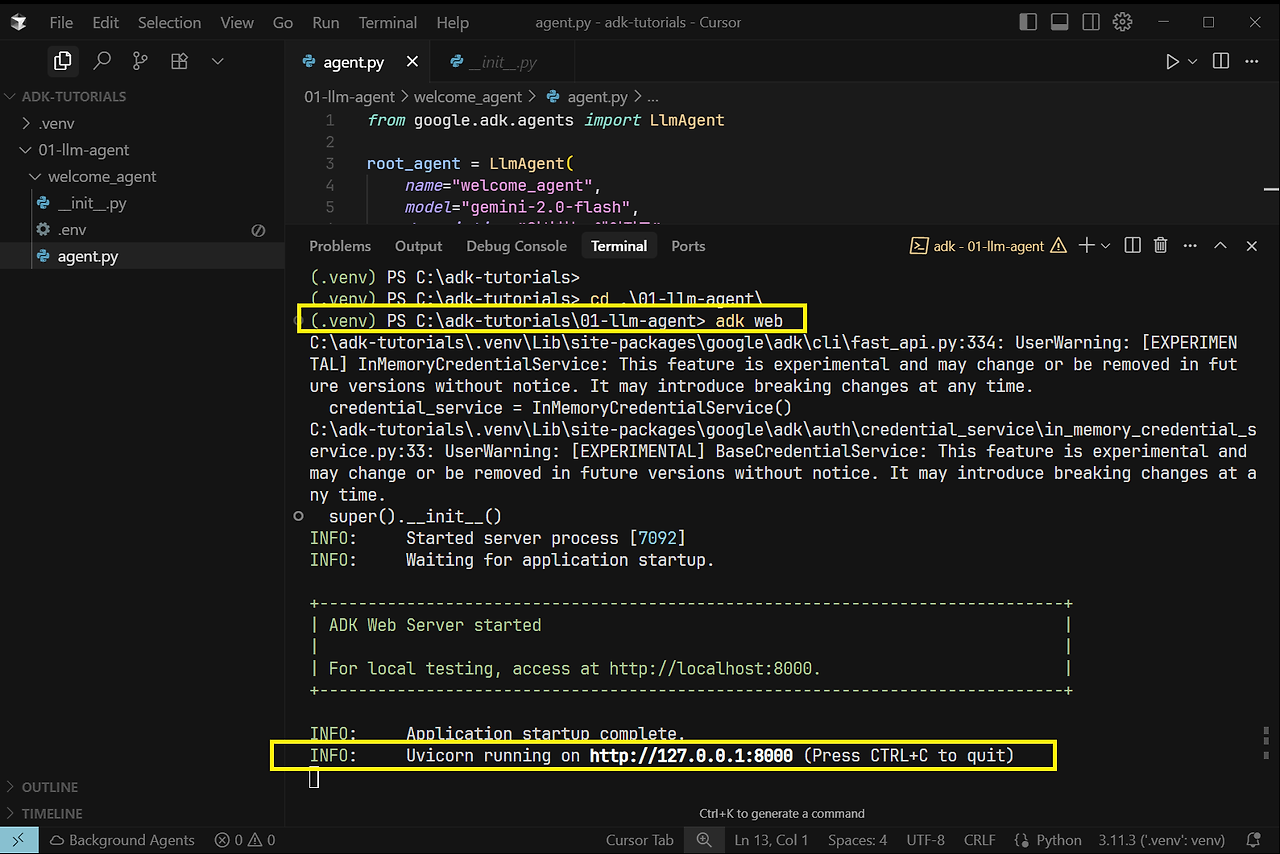Click Background Agents in the status bar
1280x854 pixels.
(x=122, y=840)
